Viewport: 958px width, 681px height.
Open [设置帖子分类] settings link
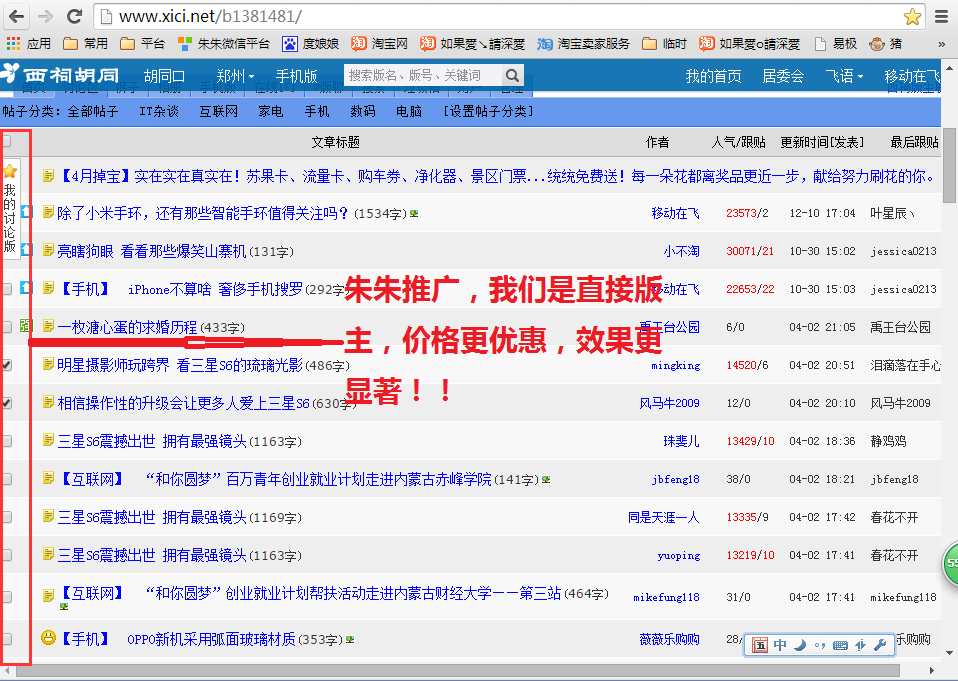[488, 111]
